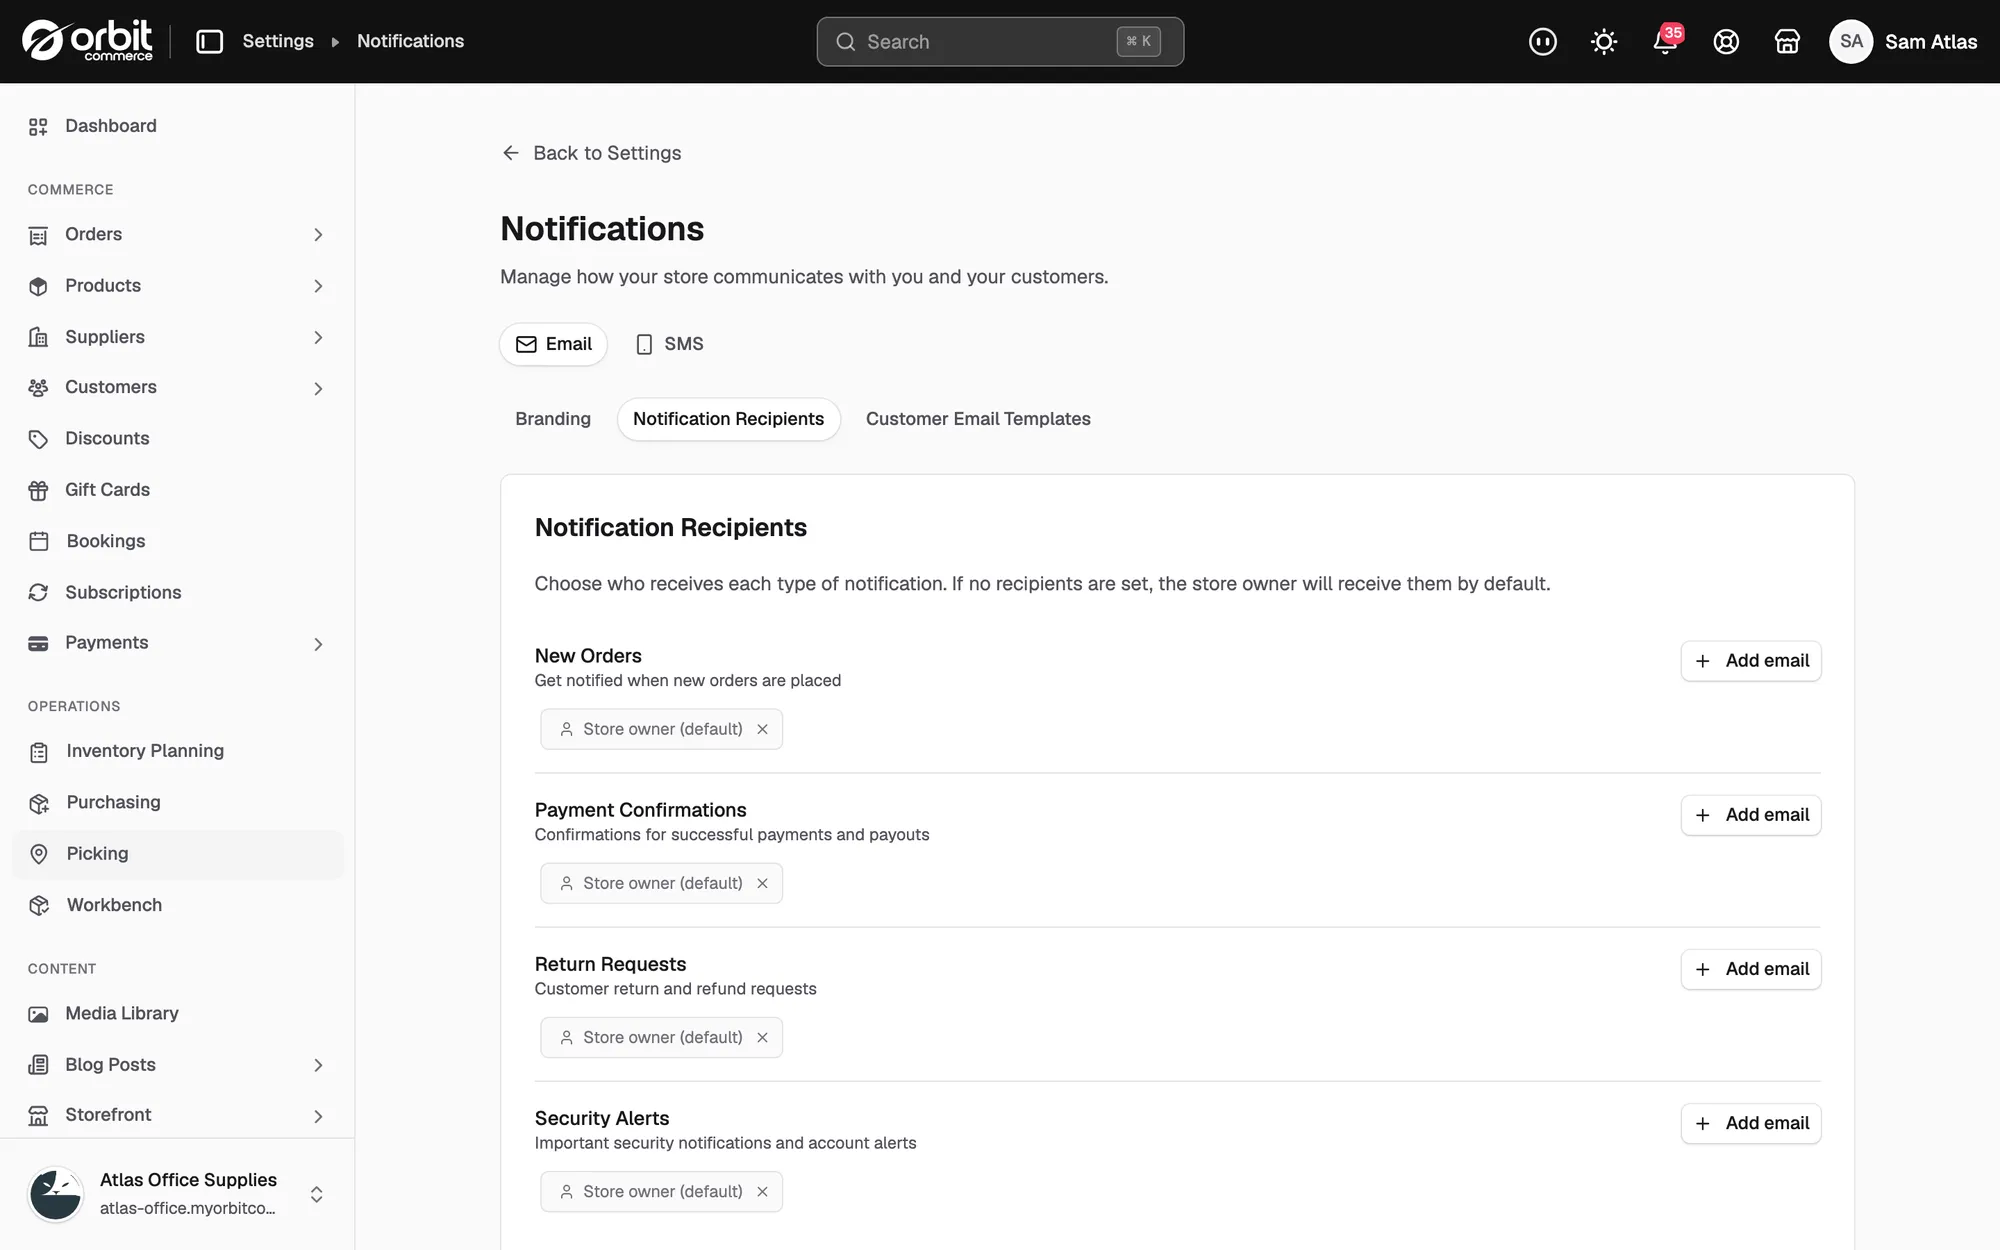Expand the Customers chevron
Screen dimensions: 2000x1250
(318, 389)
